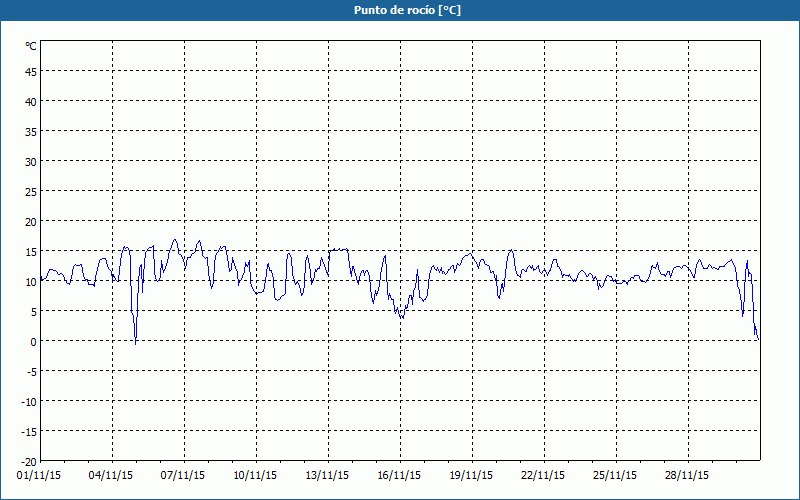
Task: Click the x-axis date 28/11/15
Action: pos(687,476)
